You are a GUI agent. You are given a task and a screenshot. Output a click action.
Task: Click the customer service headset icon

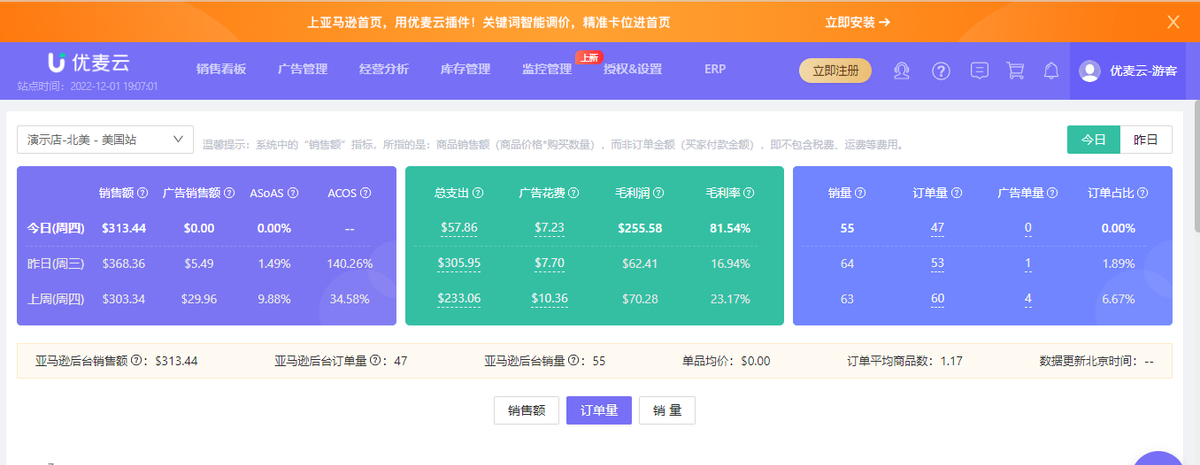pyautogui.click(x=902, y=70)
